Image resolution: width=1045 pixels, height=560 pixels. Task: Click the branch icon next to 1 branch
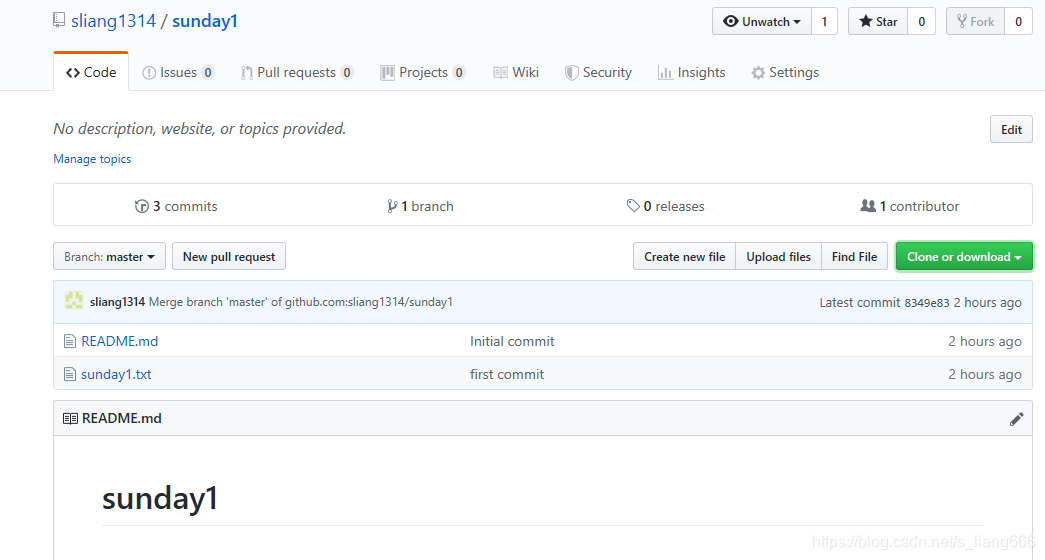[392, 206]
